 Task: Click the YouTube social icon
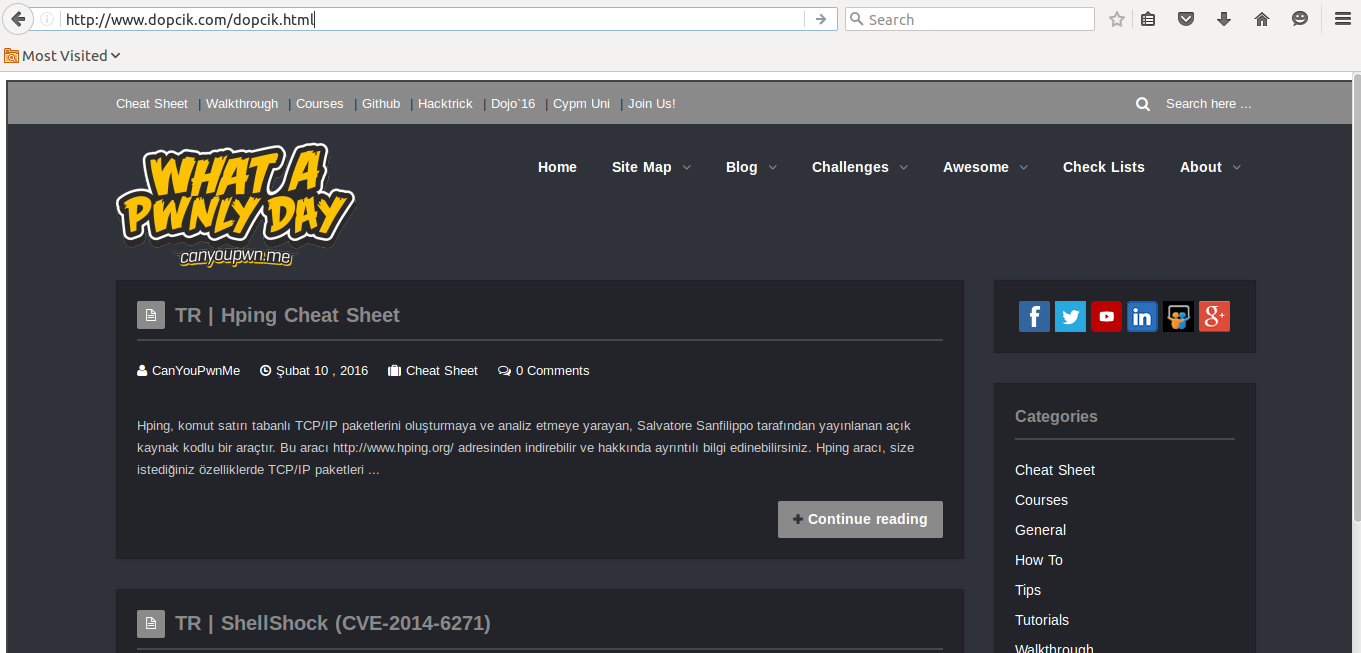1106,317
